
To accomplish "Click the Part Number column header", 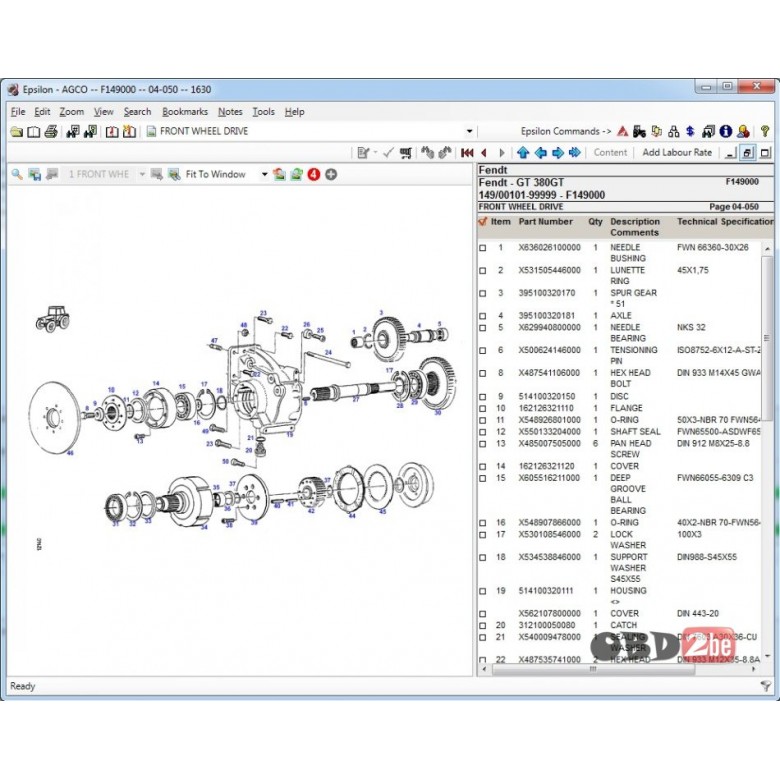I will pos(545,222).
